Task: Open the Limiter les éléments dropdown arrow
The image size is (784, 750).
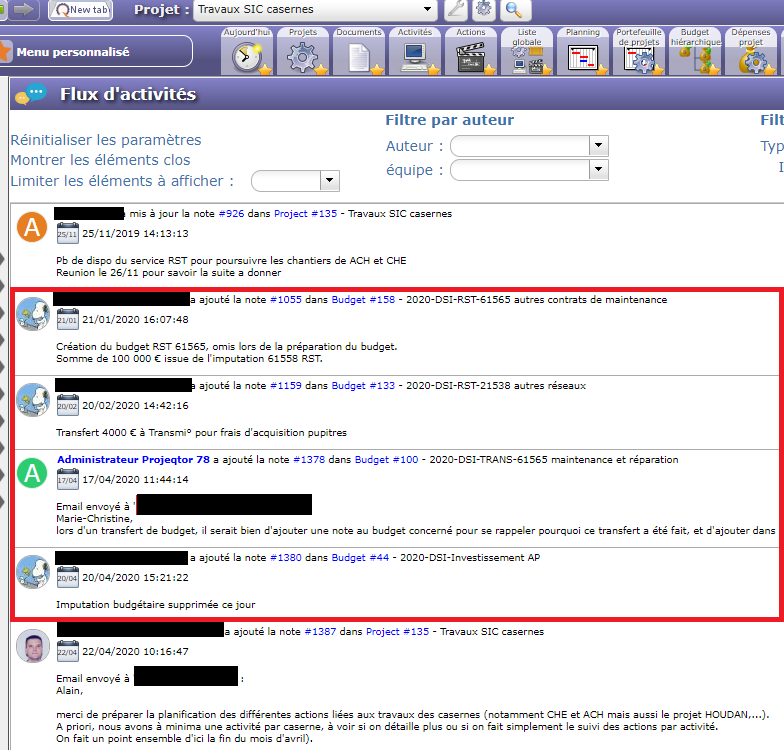Action: pos(330,180)
